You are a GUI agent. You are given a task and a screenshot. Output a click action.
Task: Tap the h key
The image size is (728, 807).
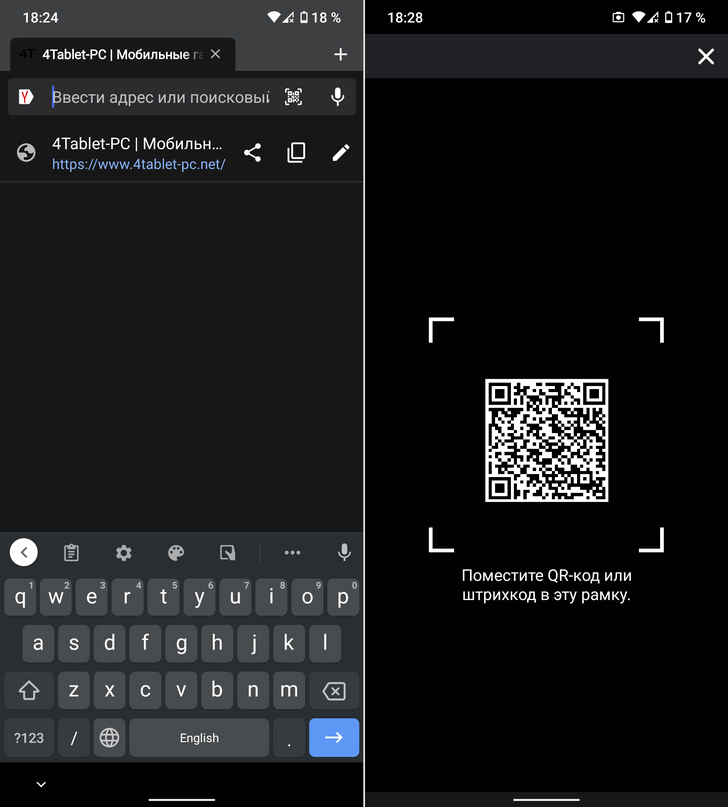pos(217,643)
